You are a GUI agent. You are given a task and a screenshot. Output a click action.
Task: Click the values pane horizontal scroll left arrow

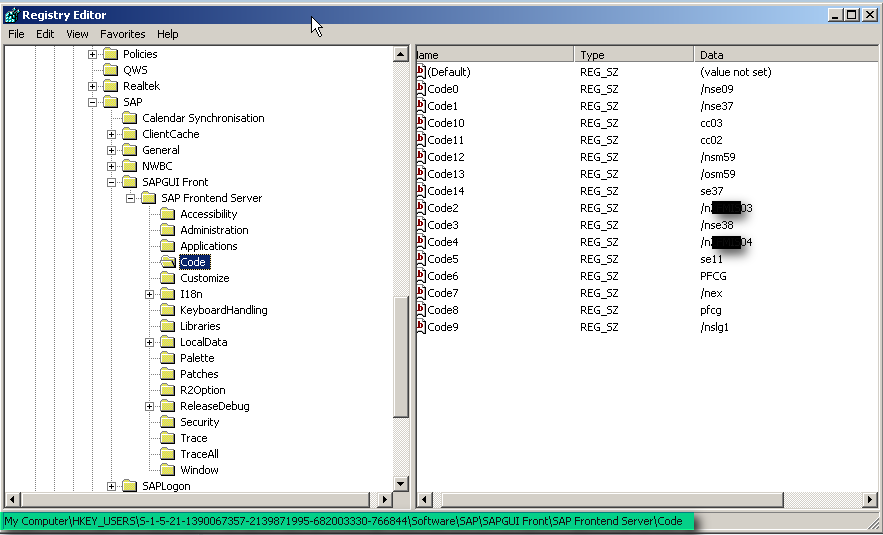[423, 499]
